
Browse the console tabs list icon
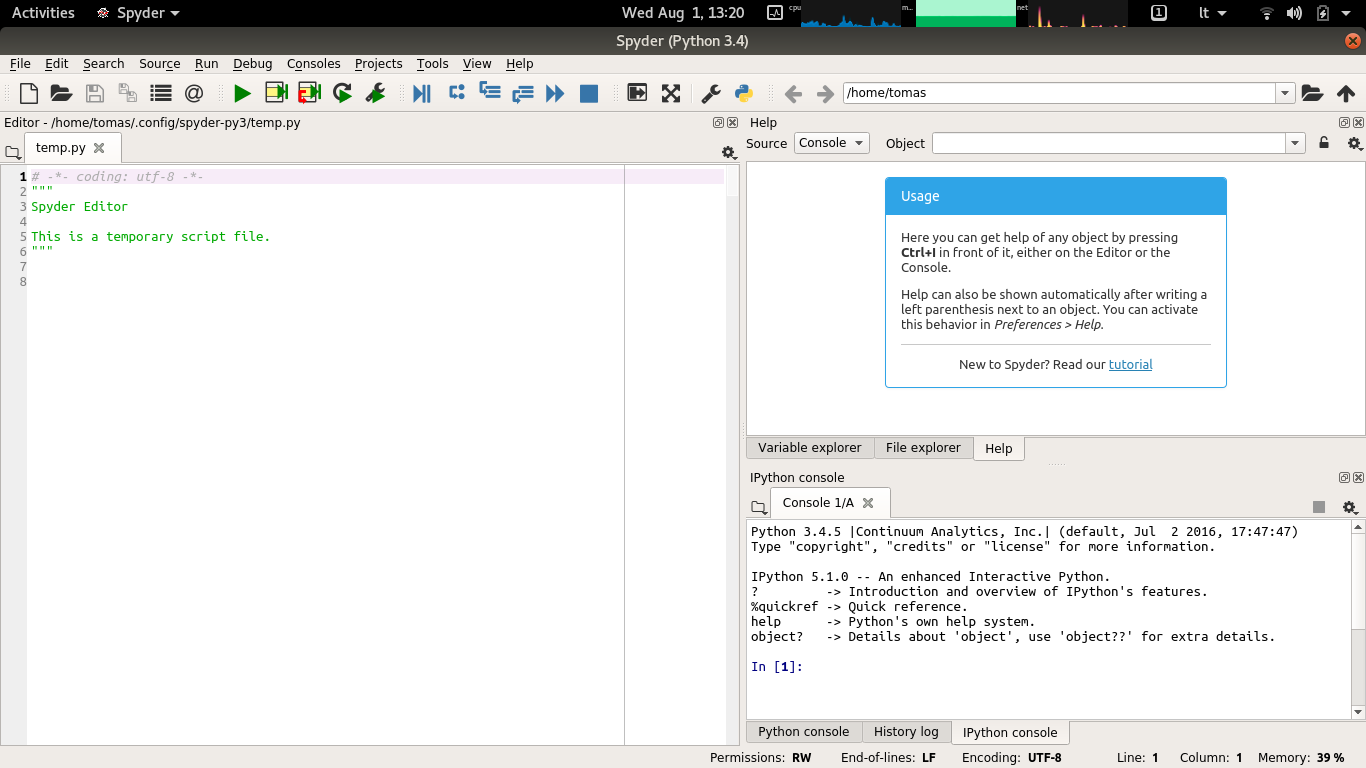758,508
